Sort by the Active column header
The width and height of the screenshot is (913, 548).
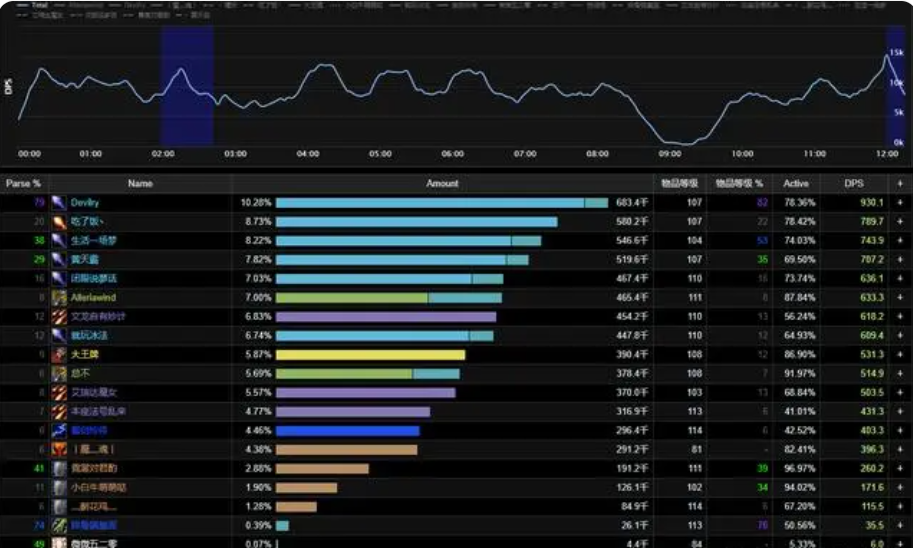[796, 184]
